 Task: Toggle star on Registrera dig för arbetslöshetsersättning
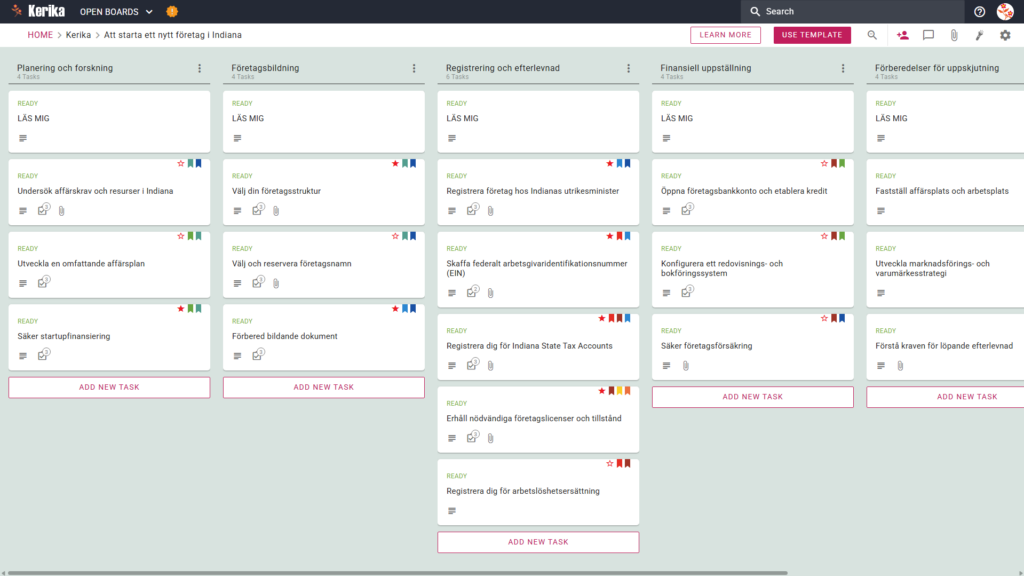610,463
